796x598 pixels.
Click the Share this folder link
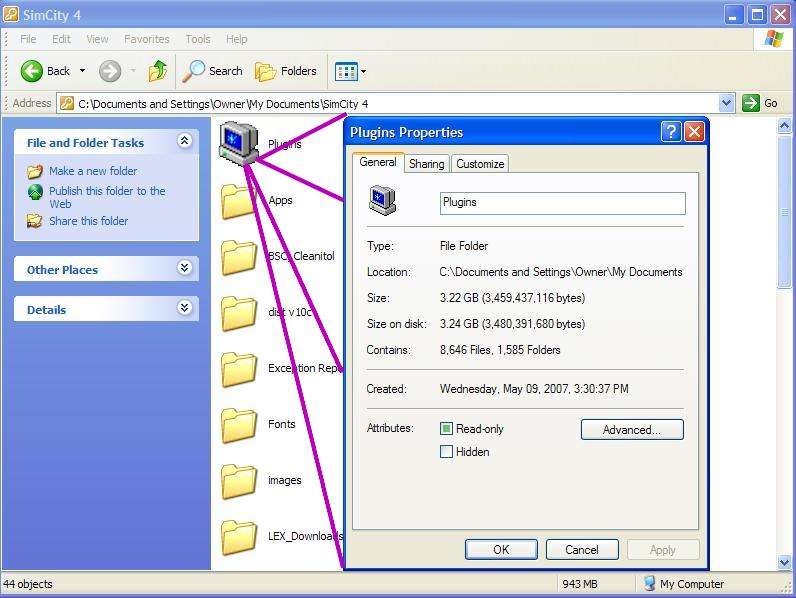(88, 221)
